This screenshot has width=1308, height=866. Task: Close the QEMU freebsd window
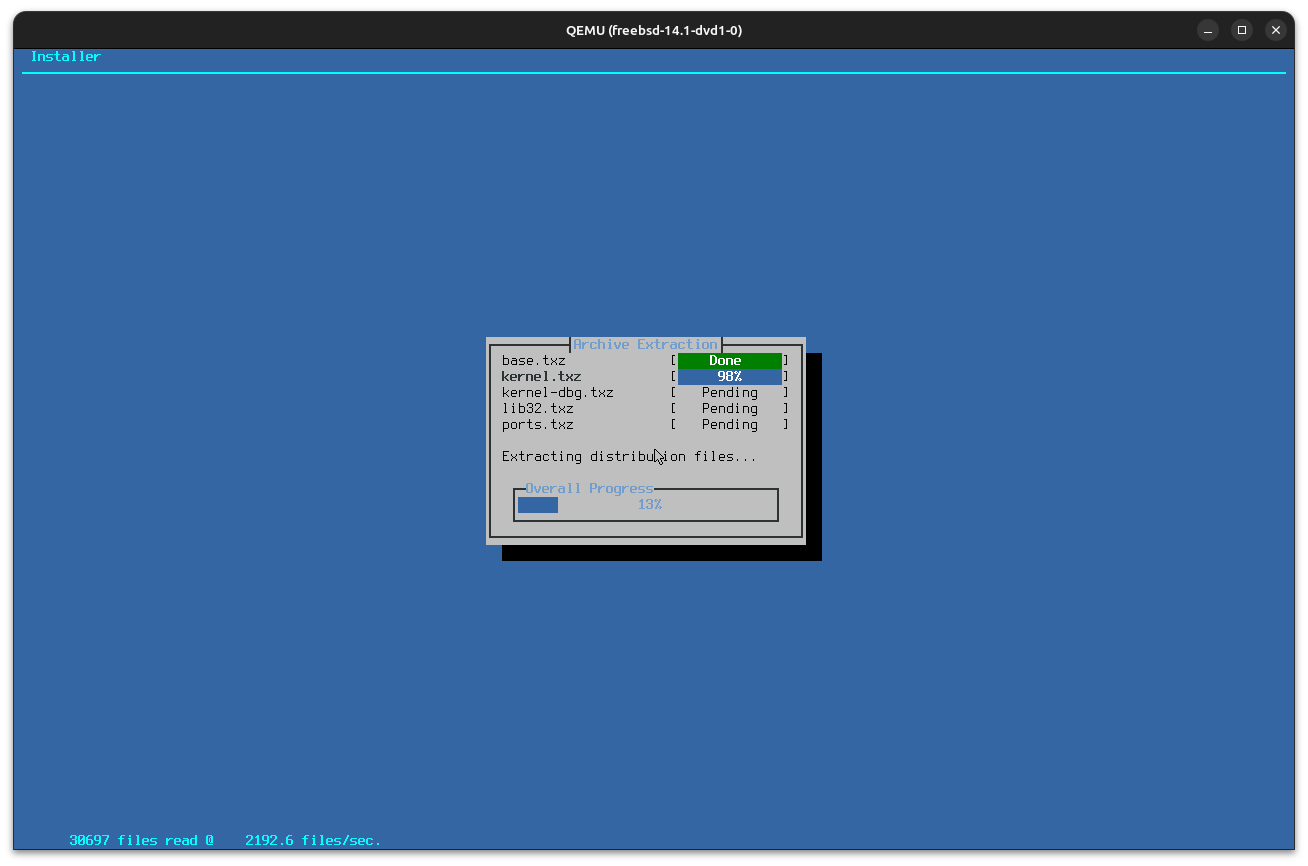pos(1275,30)
